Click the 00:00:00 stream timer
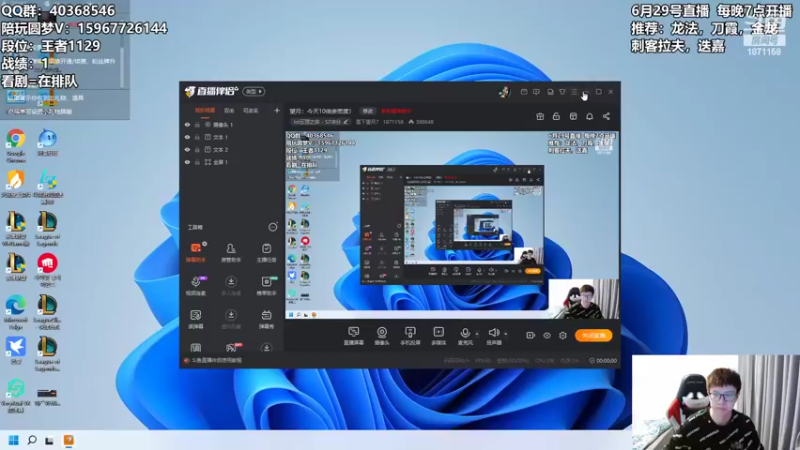Screen dimensions: 800x450 (x=604, y=361)
